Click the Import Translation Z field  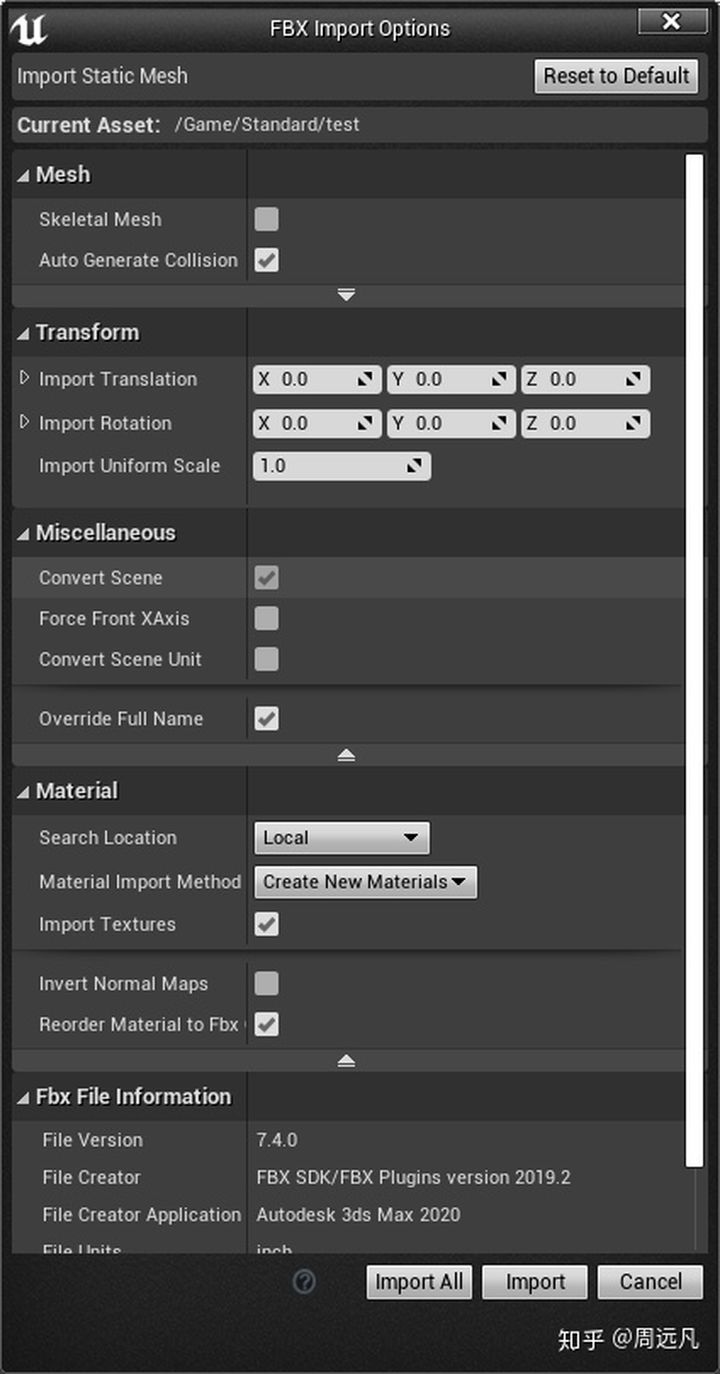[585, 380]
